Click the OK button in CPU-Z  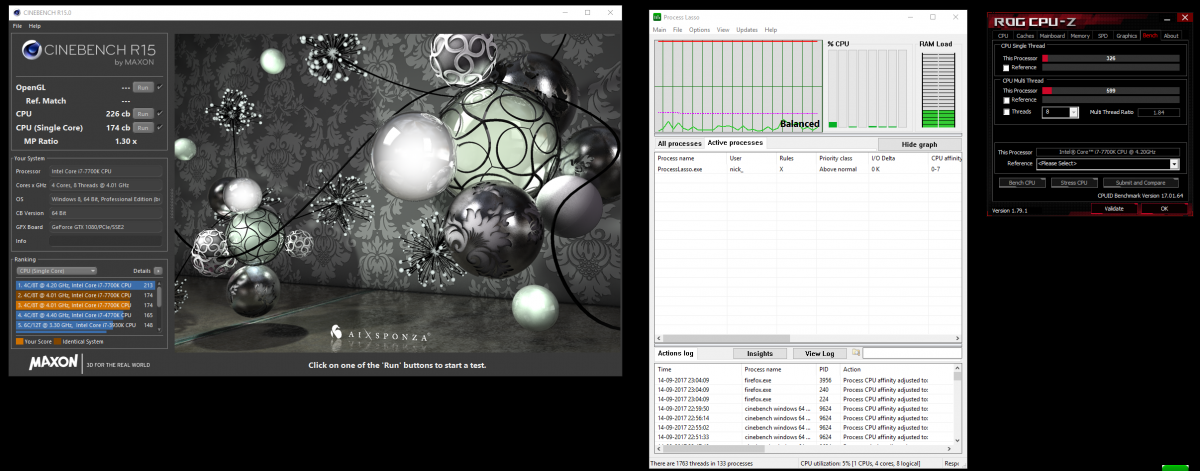point(1164,208)
